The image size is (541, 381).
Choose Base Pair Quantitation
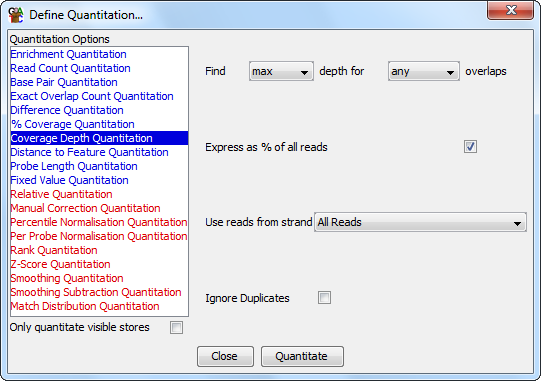[99, 82]
